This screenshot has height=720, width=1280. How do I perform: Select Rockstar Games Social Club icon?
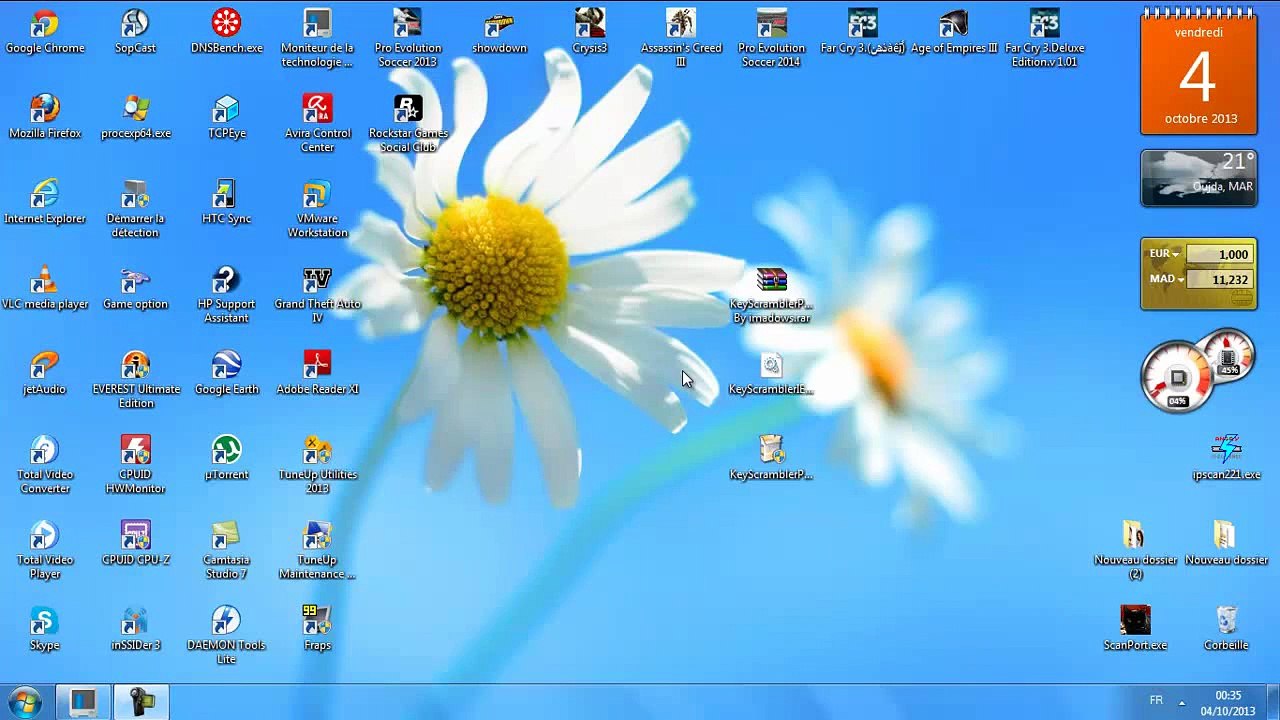(407, 123)
